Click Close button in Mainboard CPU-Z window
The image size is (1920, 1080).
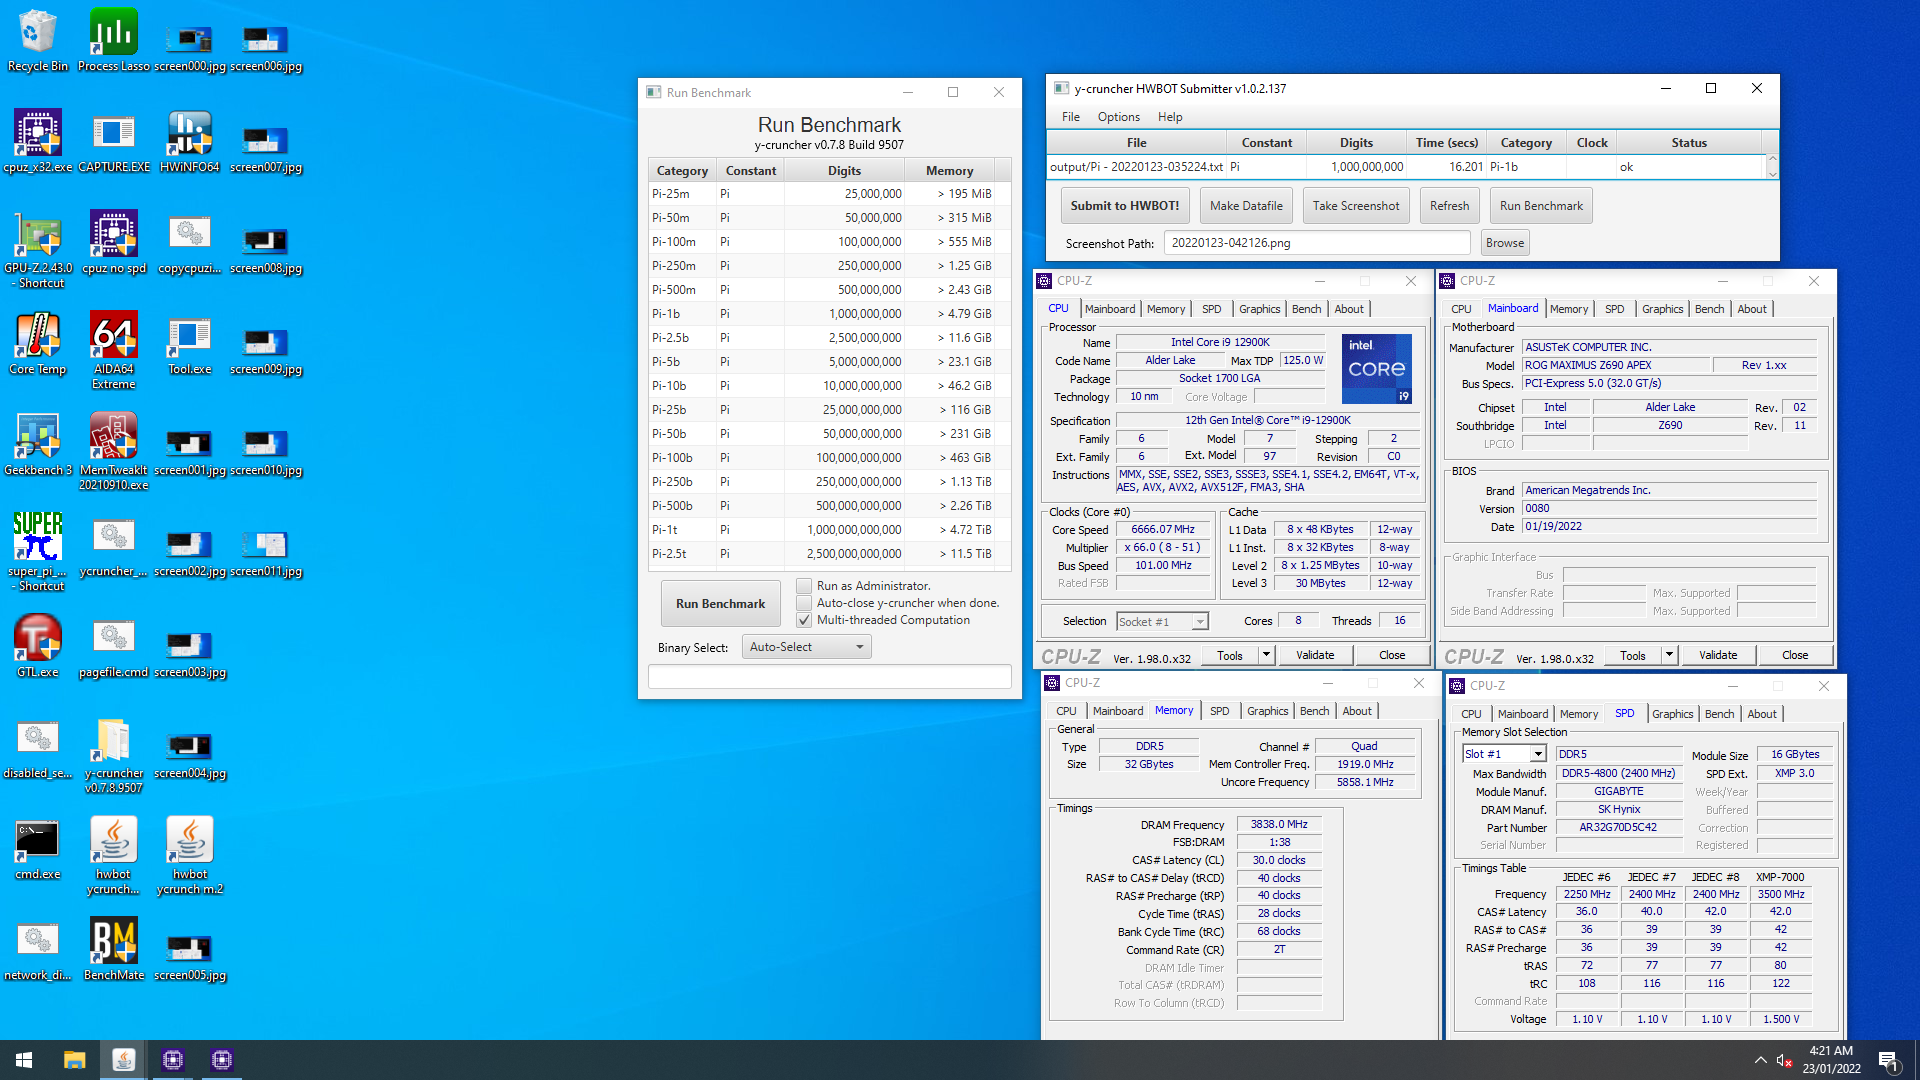1795,655
